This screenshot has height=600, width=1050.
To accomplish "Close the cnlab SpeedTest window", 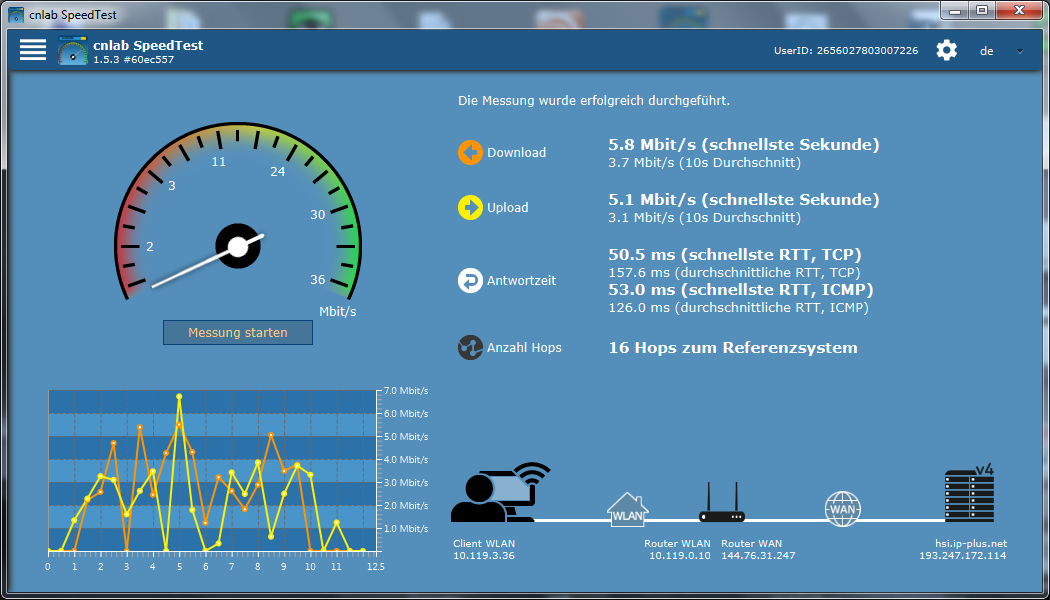I will click(x=1020, y=10).
